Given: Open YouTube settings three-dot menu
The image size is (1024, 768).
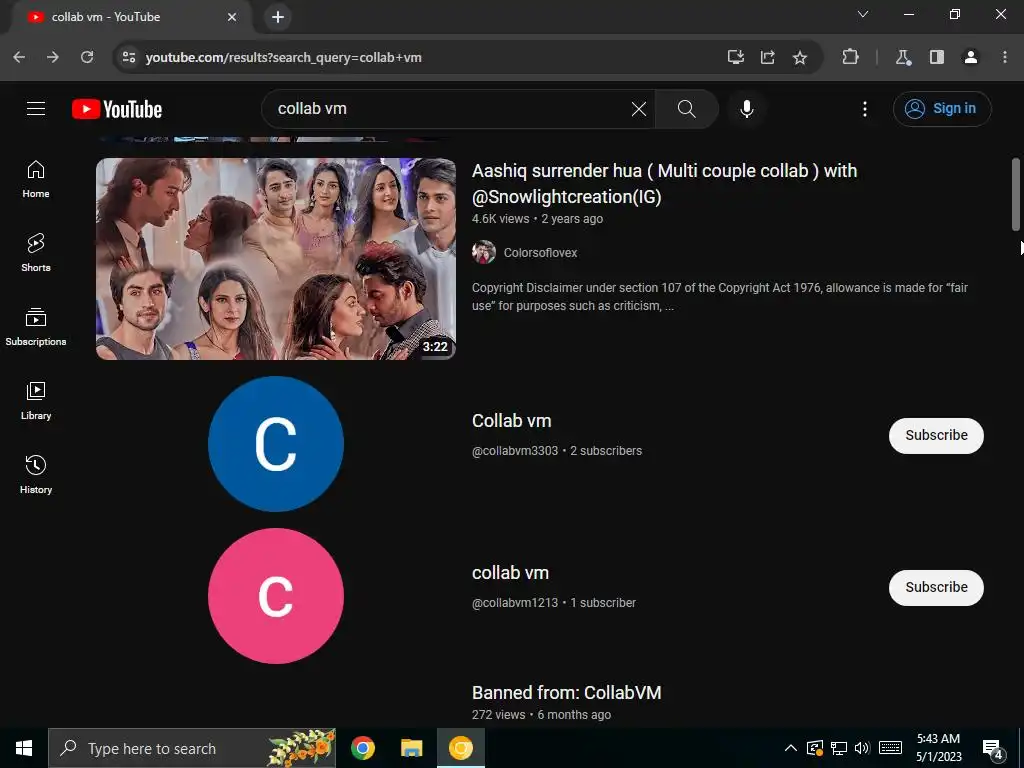Looking at the screenshot, I should (x=865, y=109).
